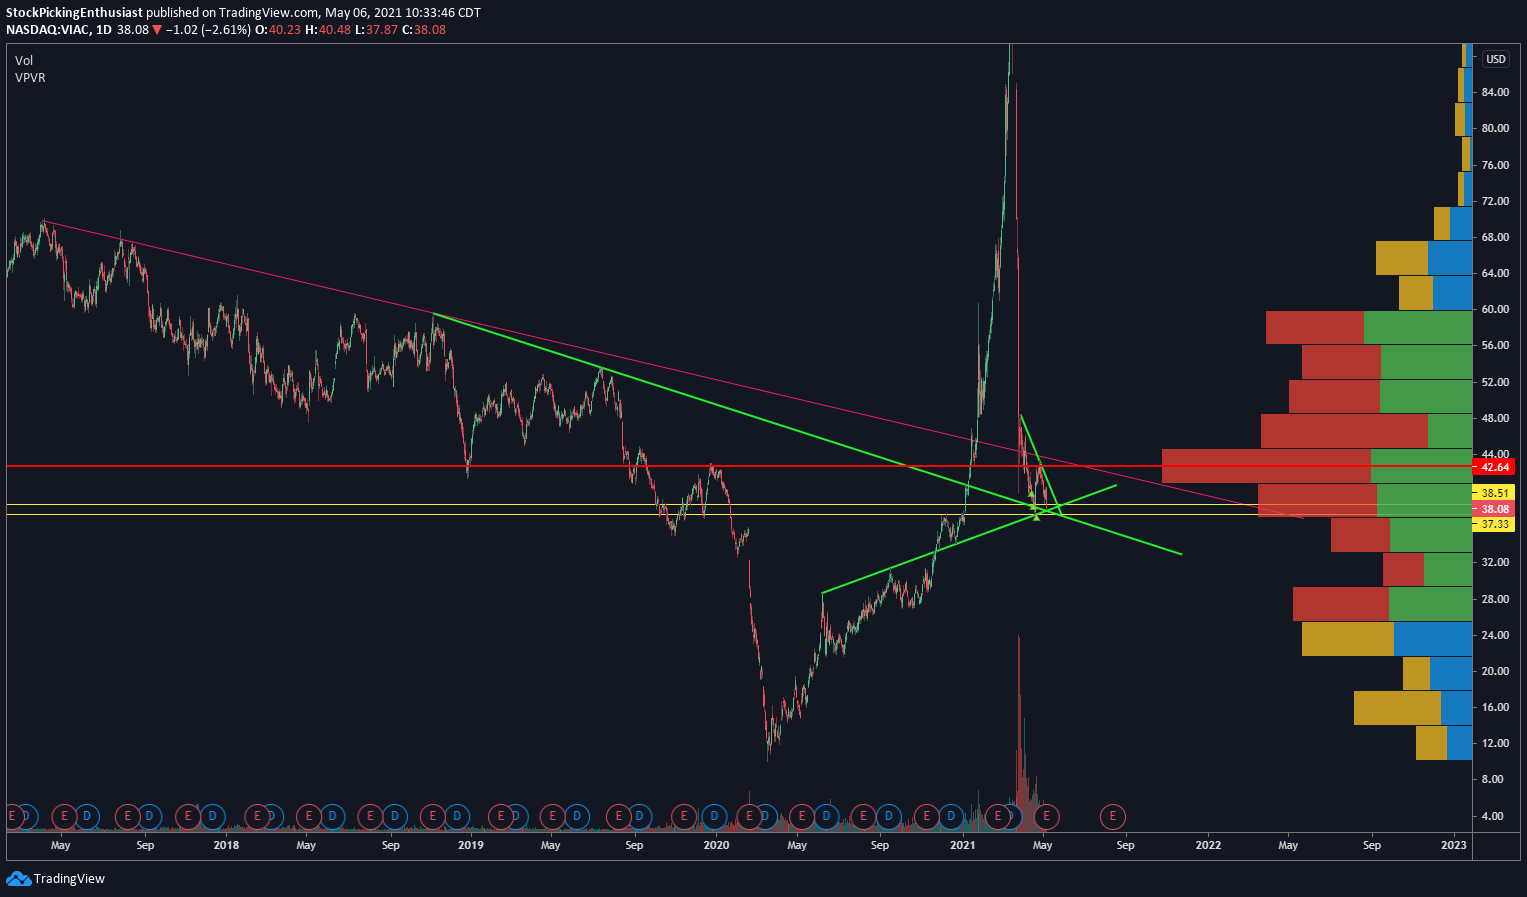This screenshot has height=897, width=1527.
Task: Click the TradingView logo at bottom left
Action: coord(56,879)
